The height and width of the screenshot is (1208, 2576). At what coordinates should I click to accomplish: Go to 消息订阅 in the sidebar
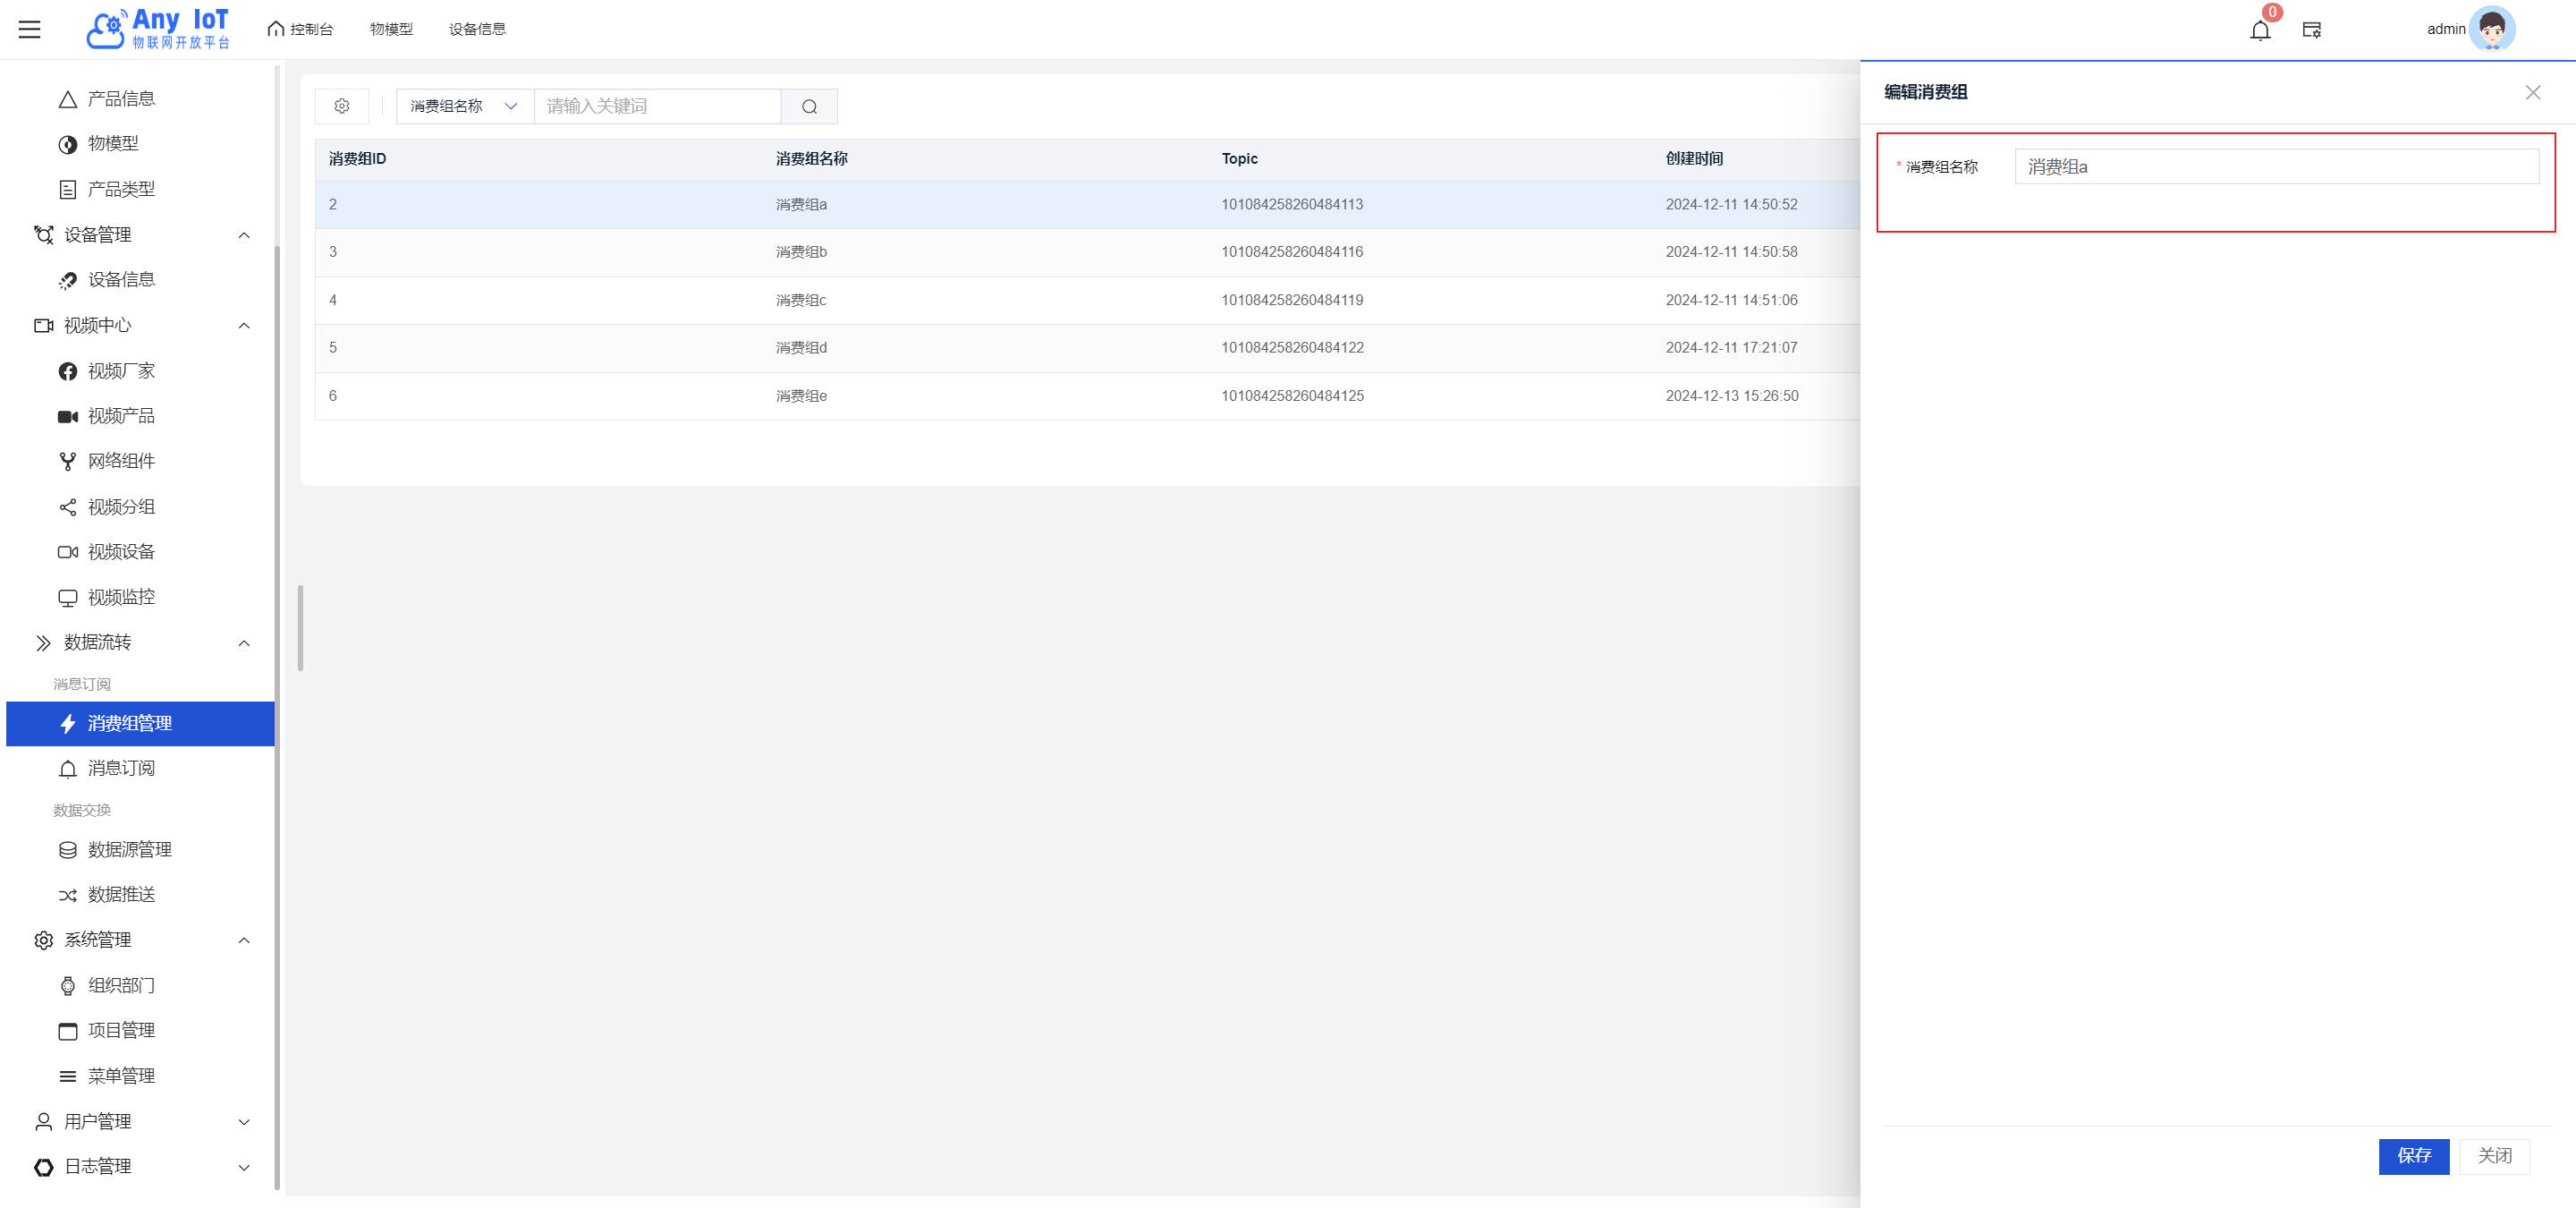(121, 768)
